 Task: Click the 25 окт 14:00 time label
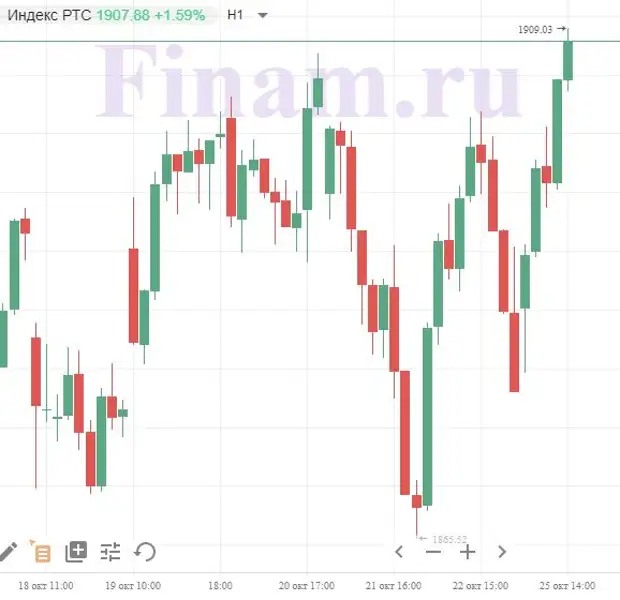point(566,585)
